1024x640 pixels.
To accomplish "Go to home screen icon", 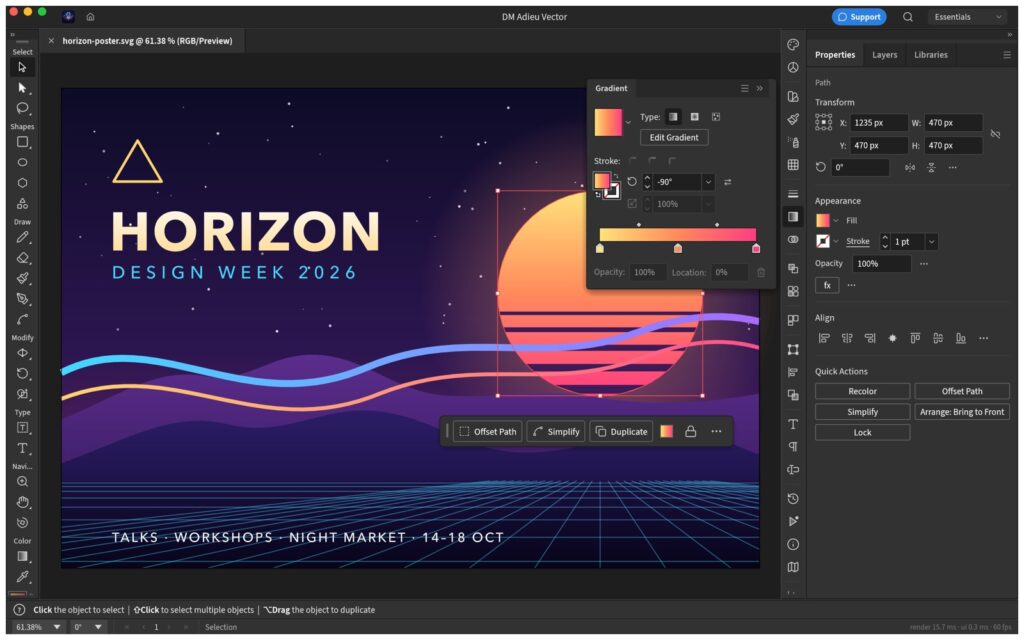I will (90, 17).
